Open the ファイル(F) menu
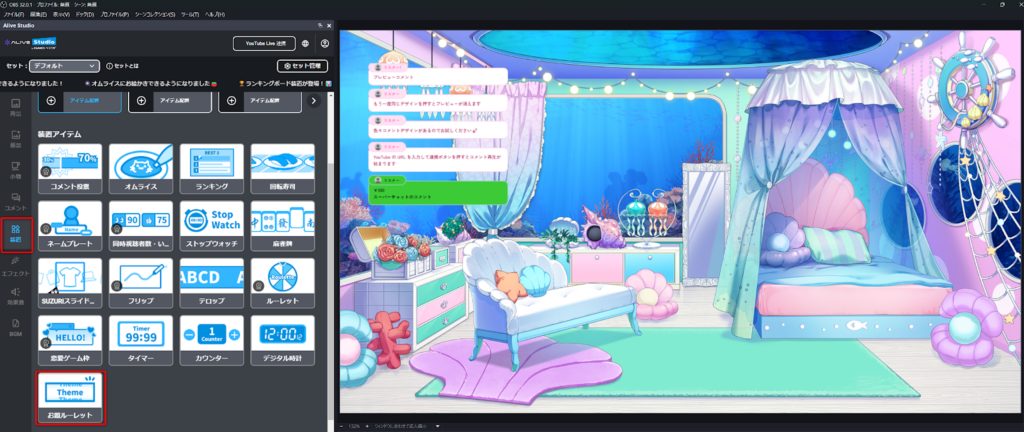Screen dimensions: 1024x432 14,15
